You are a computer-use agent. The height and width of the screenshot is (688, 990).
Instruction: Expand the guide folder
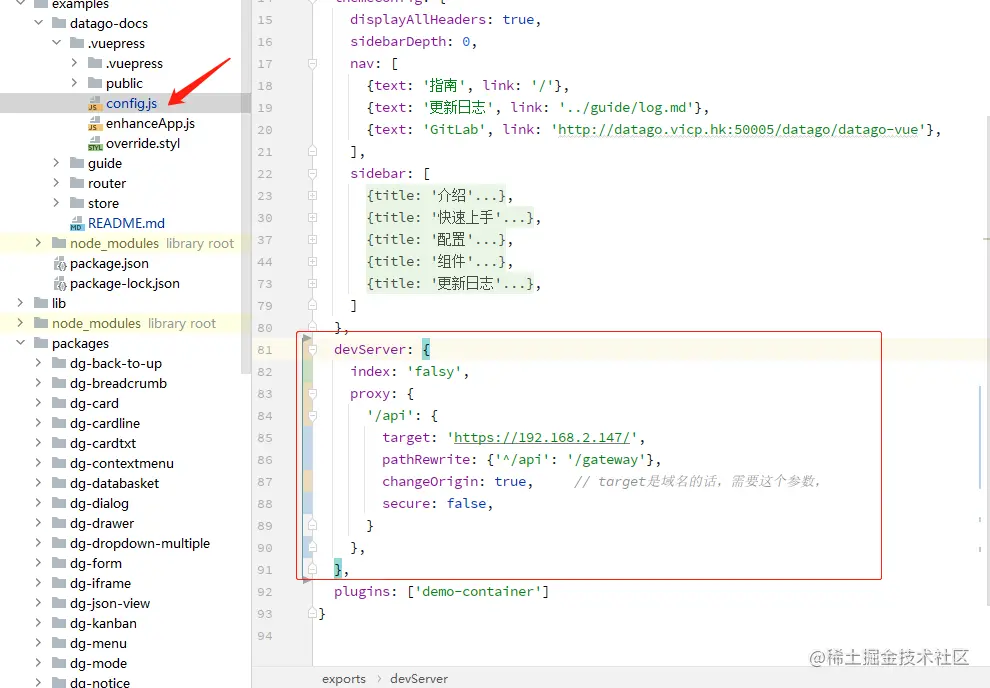click(56, 163)
